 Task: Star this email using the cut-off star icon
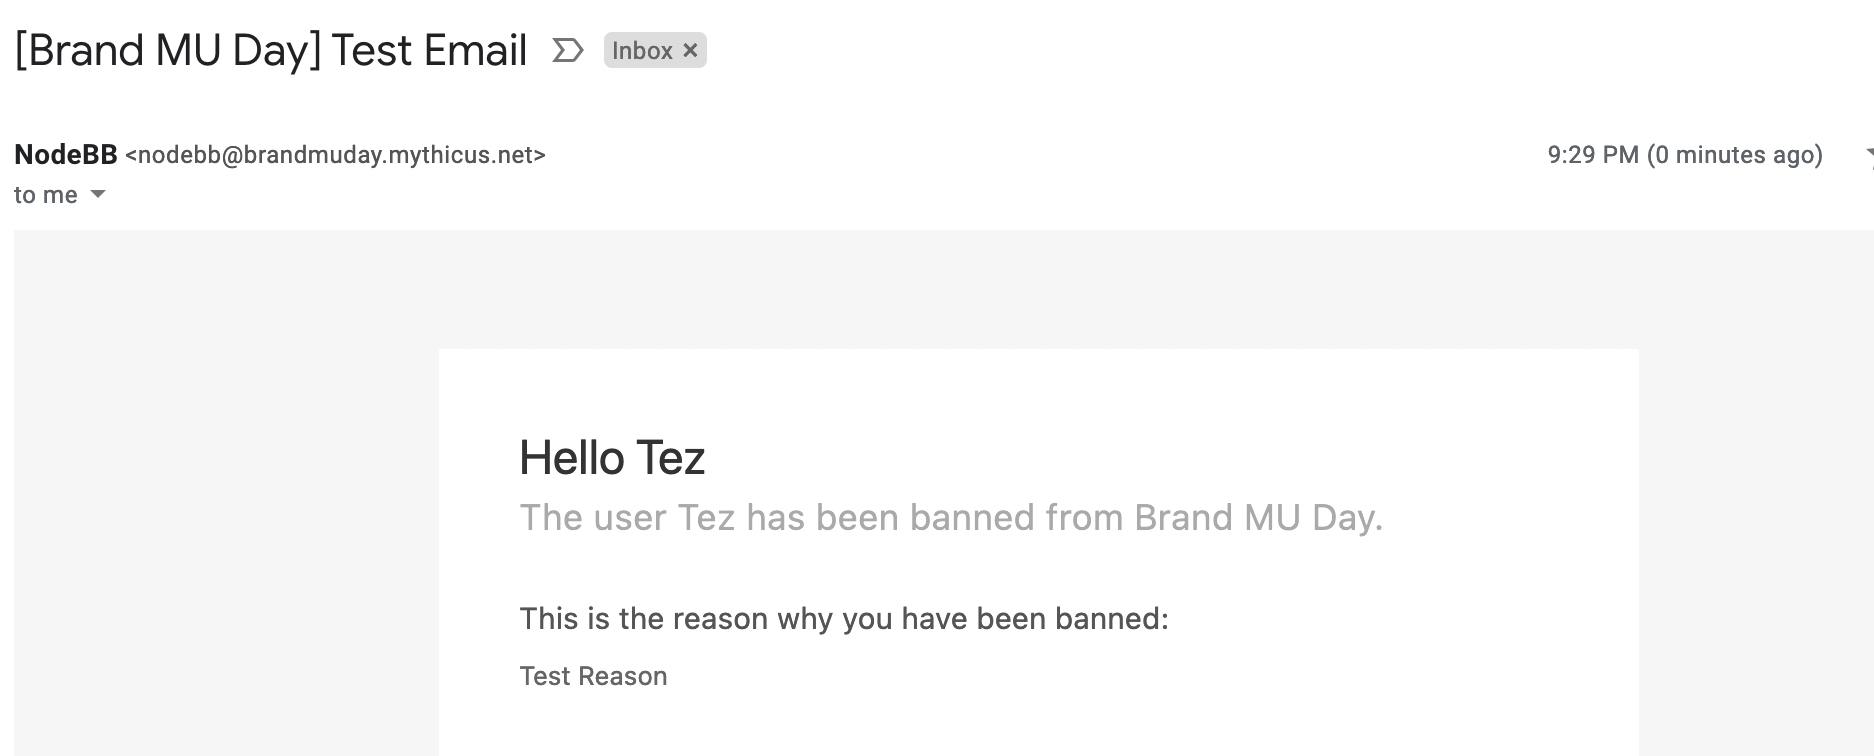pyautogui.click(x=1868, y=155)
